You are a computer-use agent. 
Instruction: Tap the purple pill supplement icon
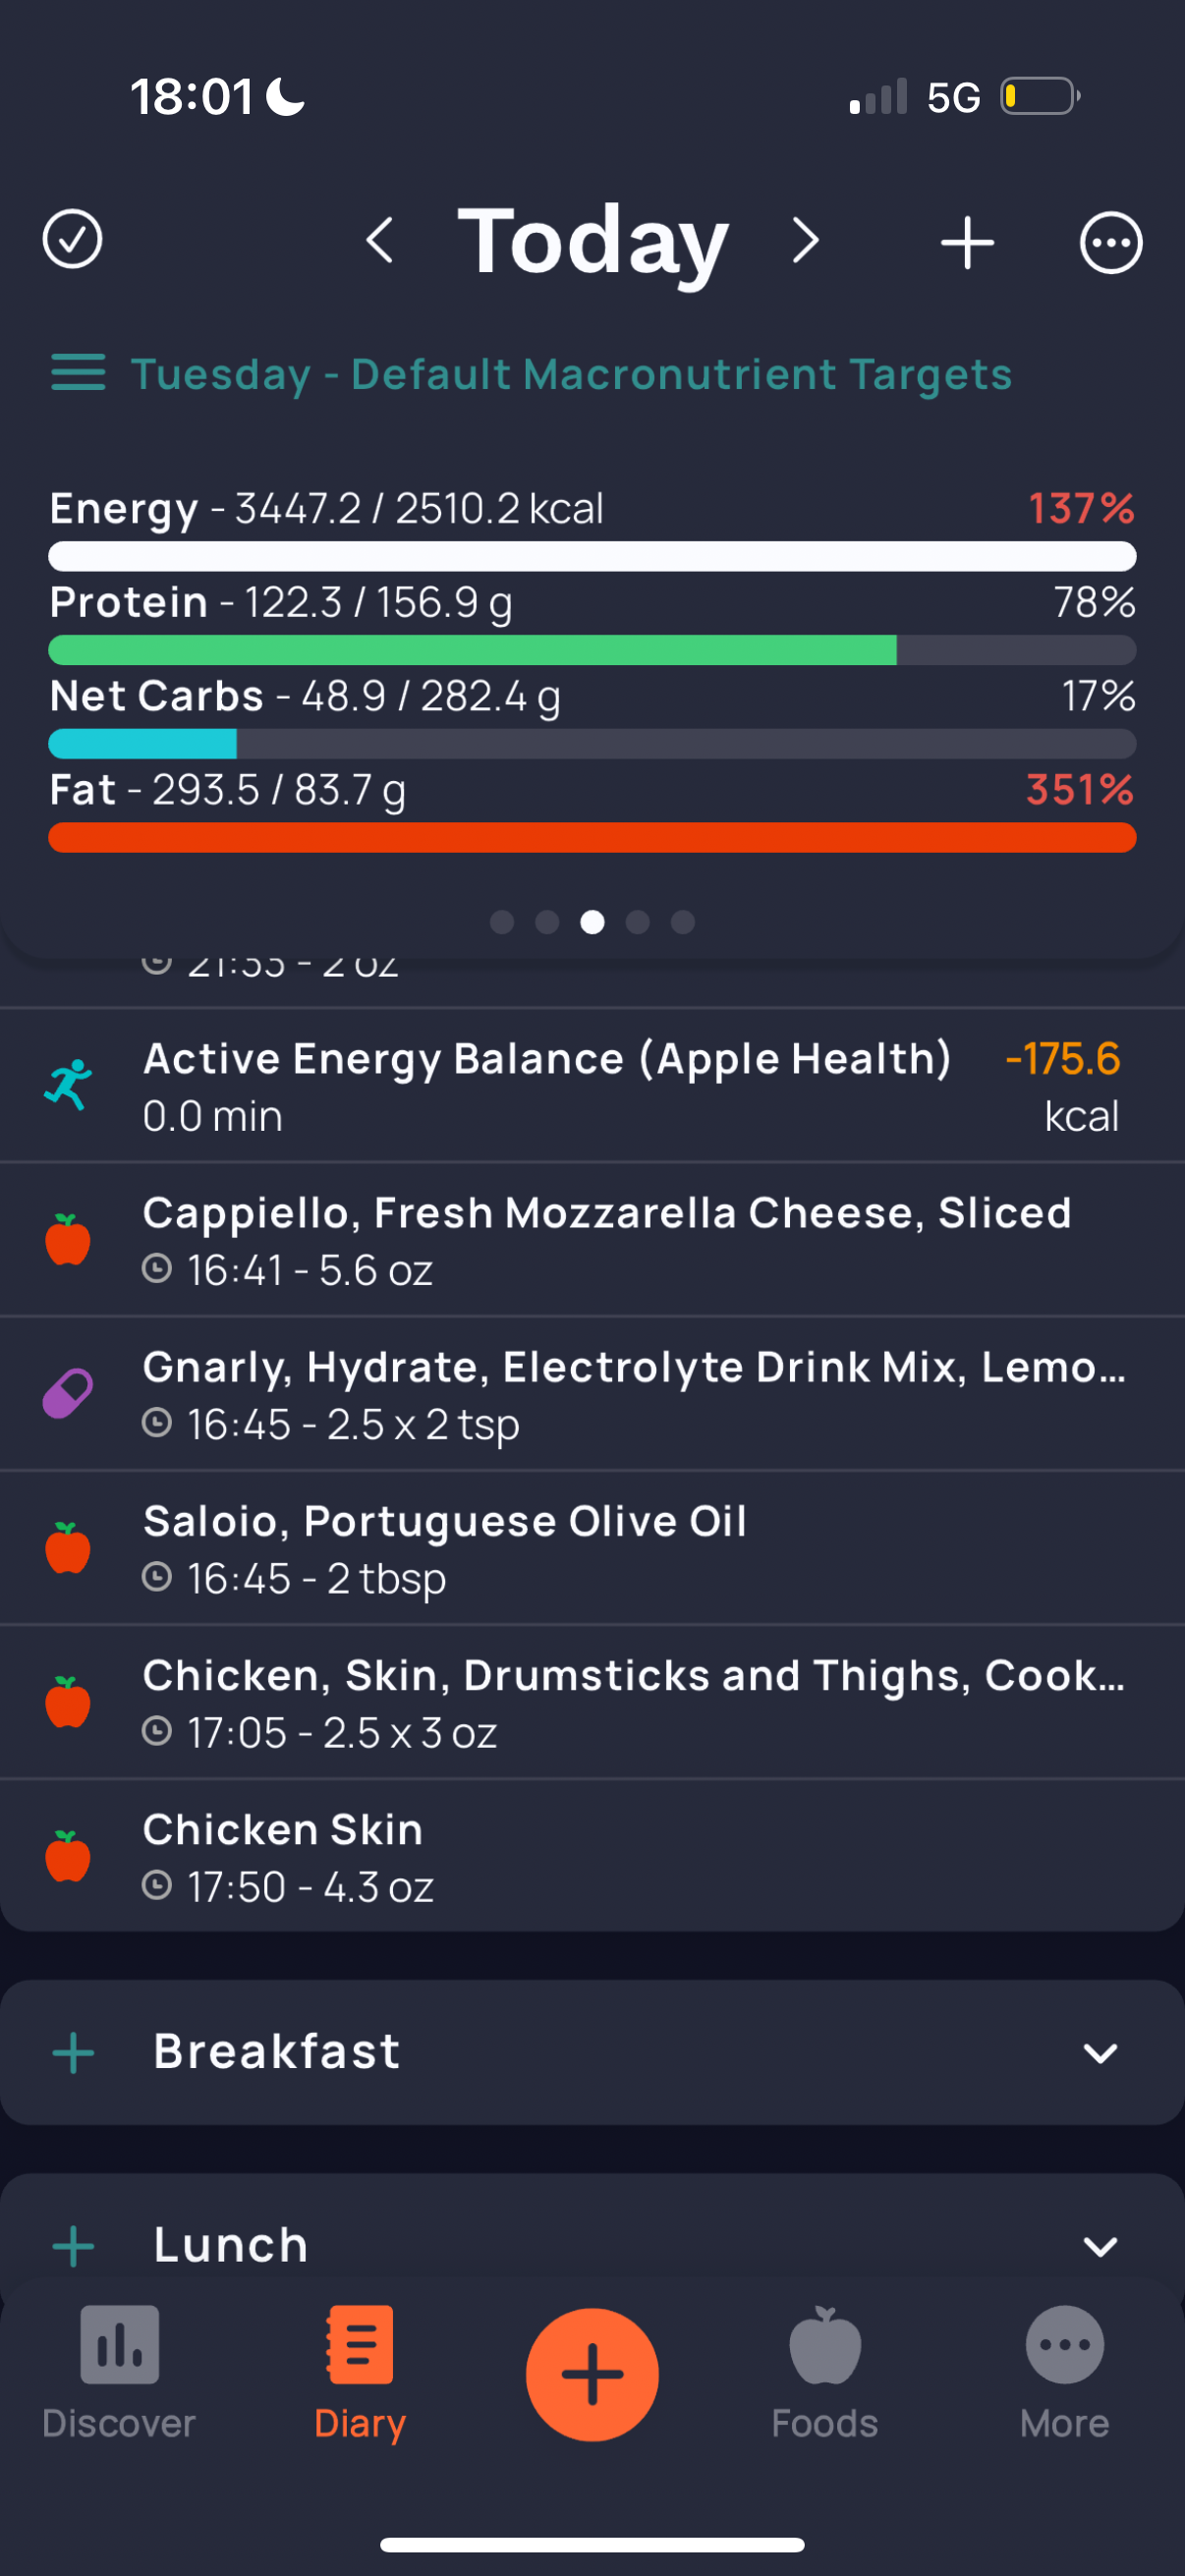coord(68,1394)
